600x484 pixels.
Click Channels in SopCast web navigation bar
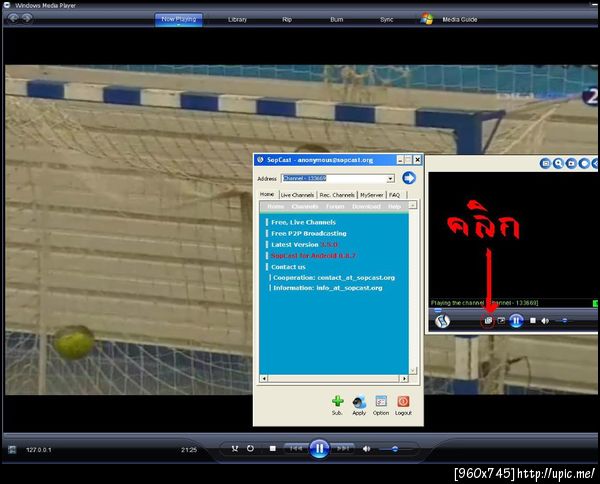pos(305,207)
